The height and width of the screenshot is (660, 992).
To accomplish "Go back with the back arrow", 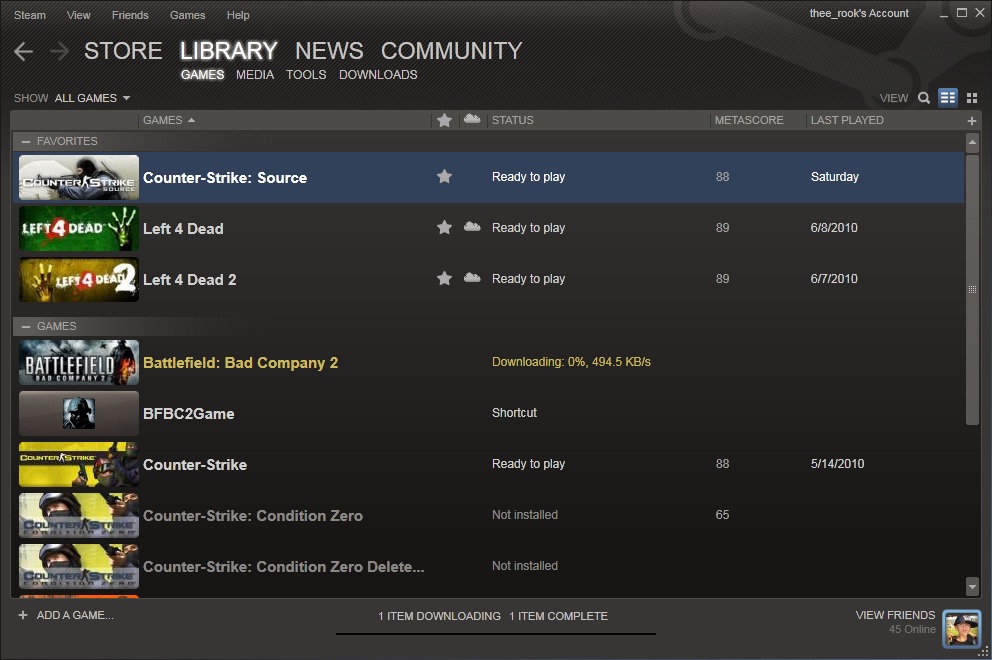I will click(x=23, y=51).
